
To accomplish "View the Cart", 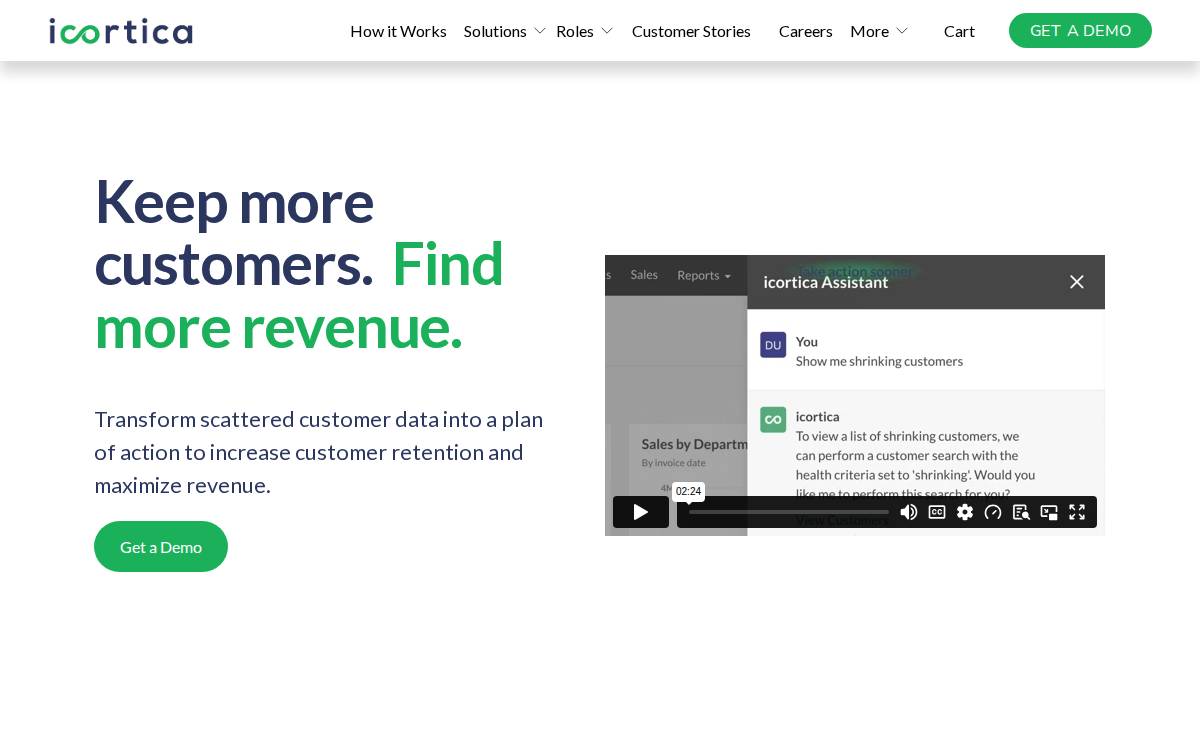I will [x=959, y=31].
